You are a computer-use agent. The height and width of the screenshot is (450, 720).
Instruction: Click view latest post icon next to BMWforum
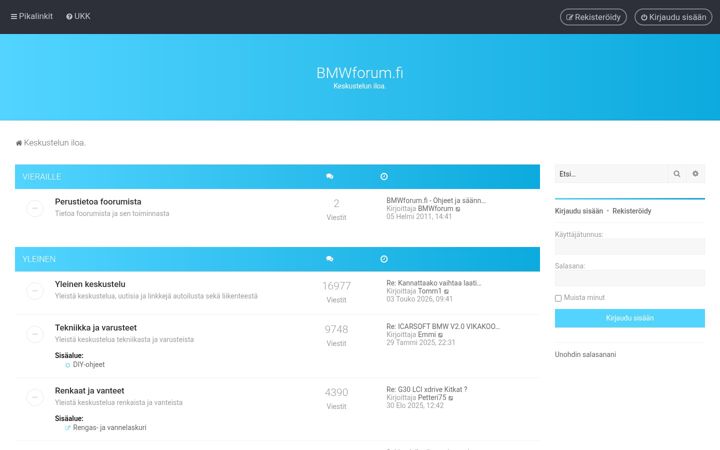click(458, 209)
